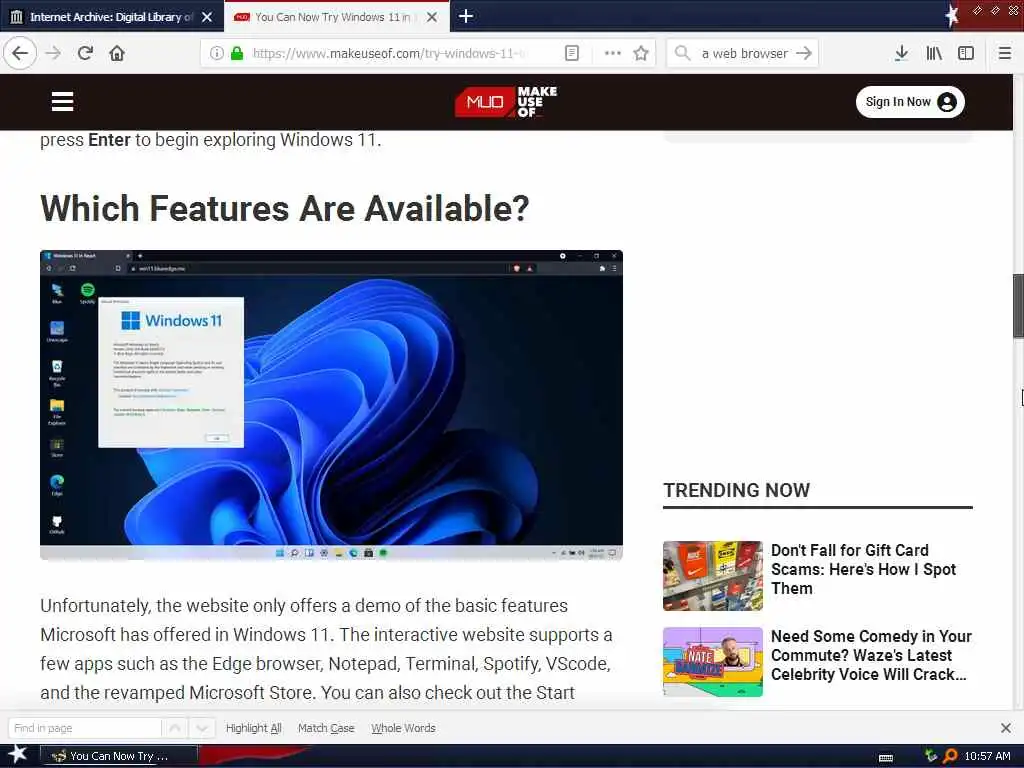Image resolution: width=1024 pixels, height=768 pixels.
Task: Open the Waze comedy voice thumbnail
Action: 712,662
